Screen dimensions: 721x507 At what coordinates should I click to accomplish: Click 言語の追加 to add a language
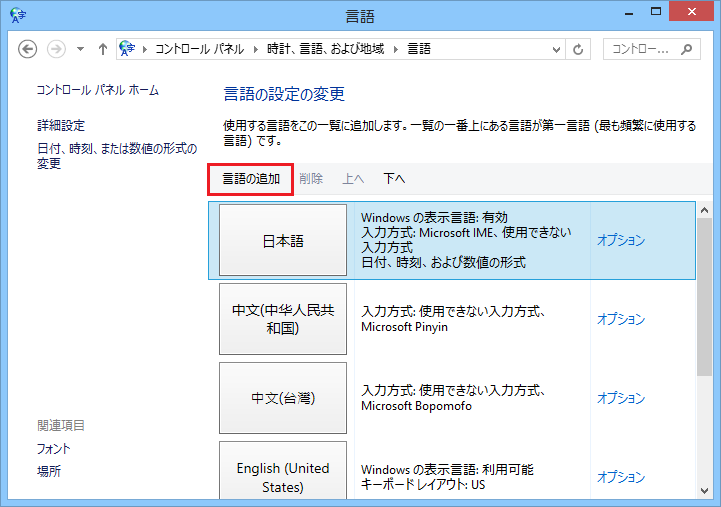tap(251, 179)
